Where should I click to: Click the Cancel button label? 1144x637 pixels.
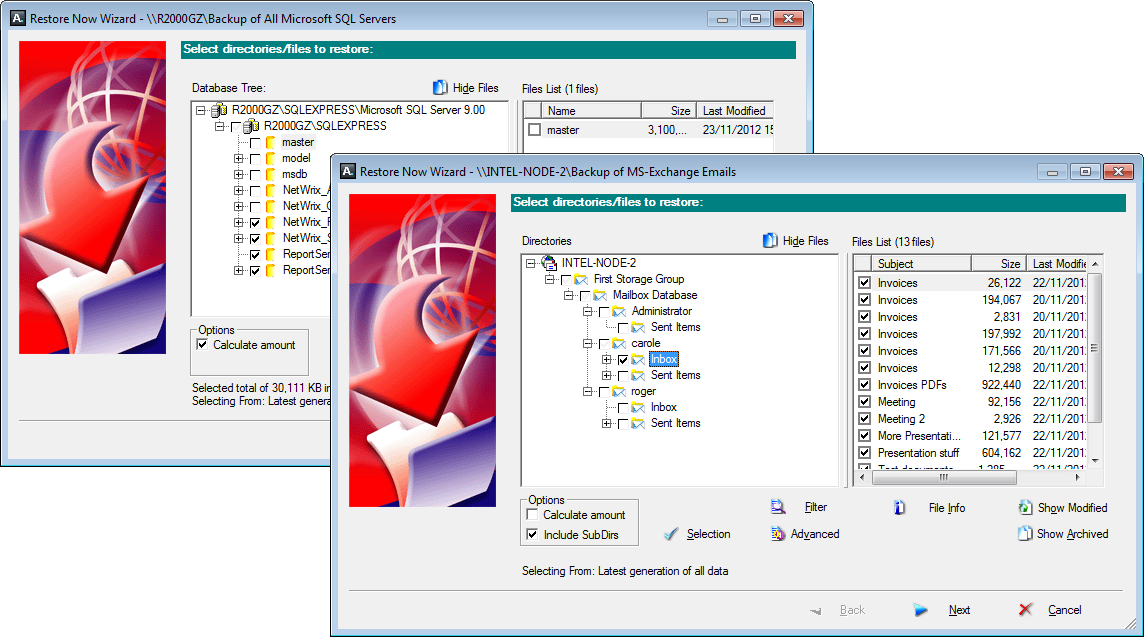pos(1064,610)
